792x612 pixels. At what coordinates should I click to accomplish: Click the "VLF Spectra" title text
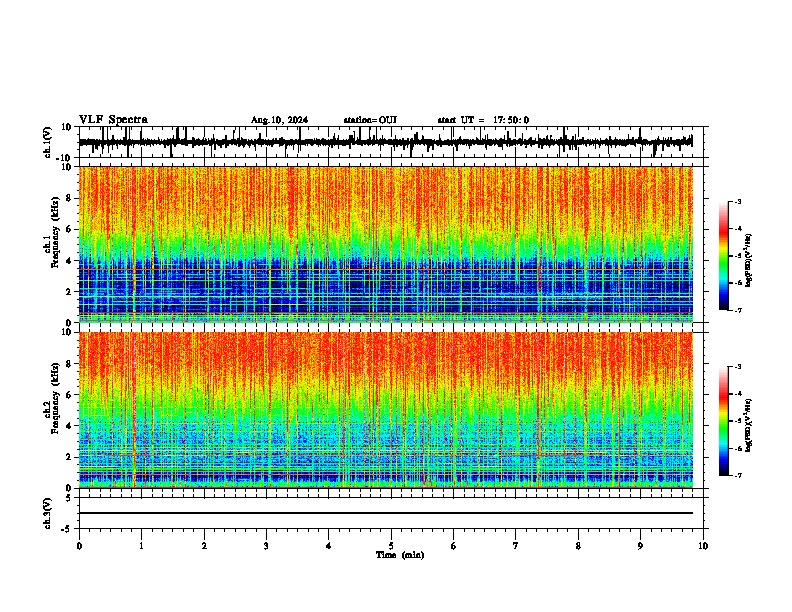pos(113,120)
